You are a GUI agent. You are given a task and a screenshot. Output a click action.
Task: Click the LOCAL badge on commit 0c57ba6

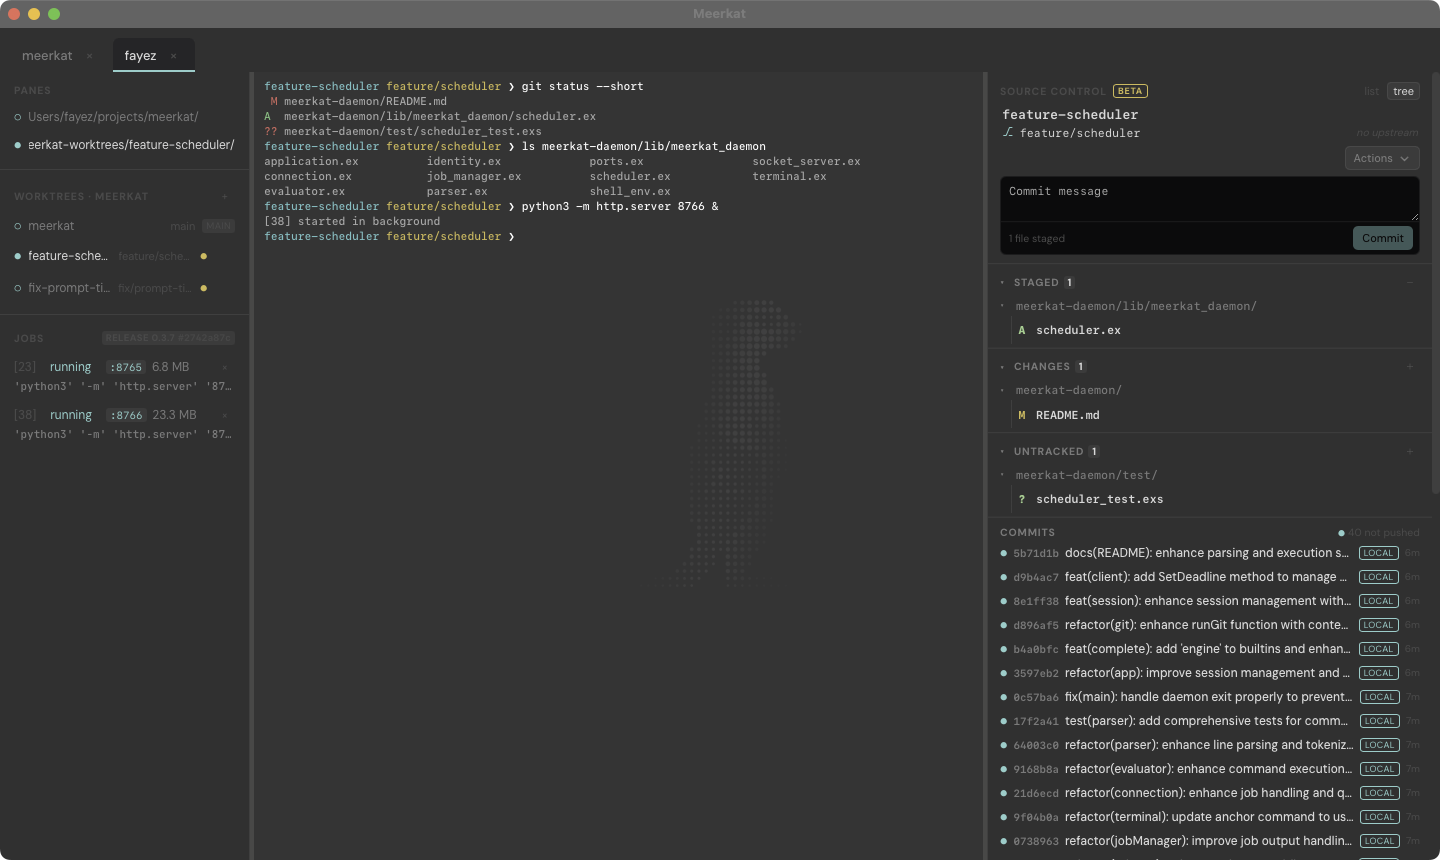(x=1378, y=697)
